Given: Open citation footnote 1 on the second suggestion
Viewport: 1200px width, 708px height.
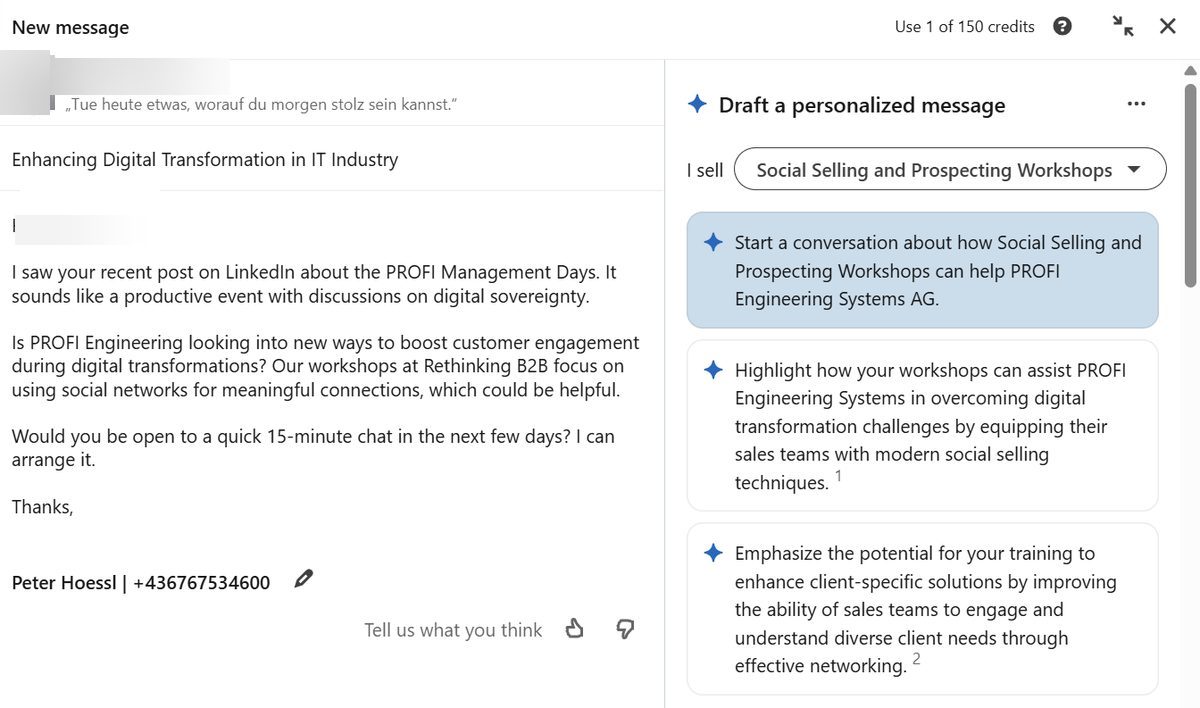Looking at the screenshot, I should [837, 476].
